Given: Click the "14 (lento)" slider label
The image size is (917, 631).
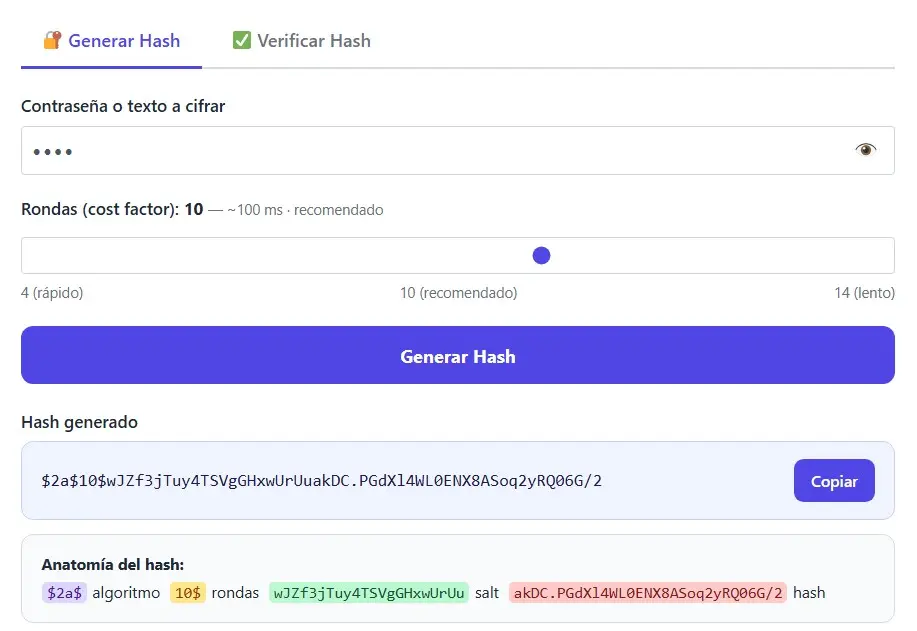Looking at the screenshot, I should 864,292.
